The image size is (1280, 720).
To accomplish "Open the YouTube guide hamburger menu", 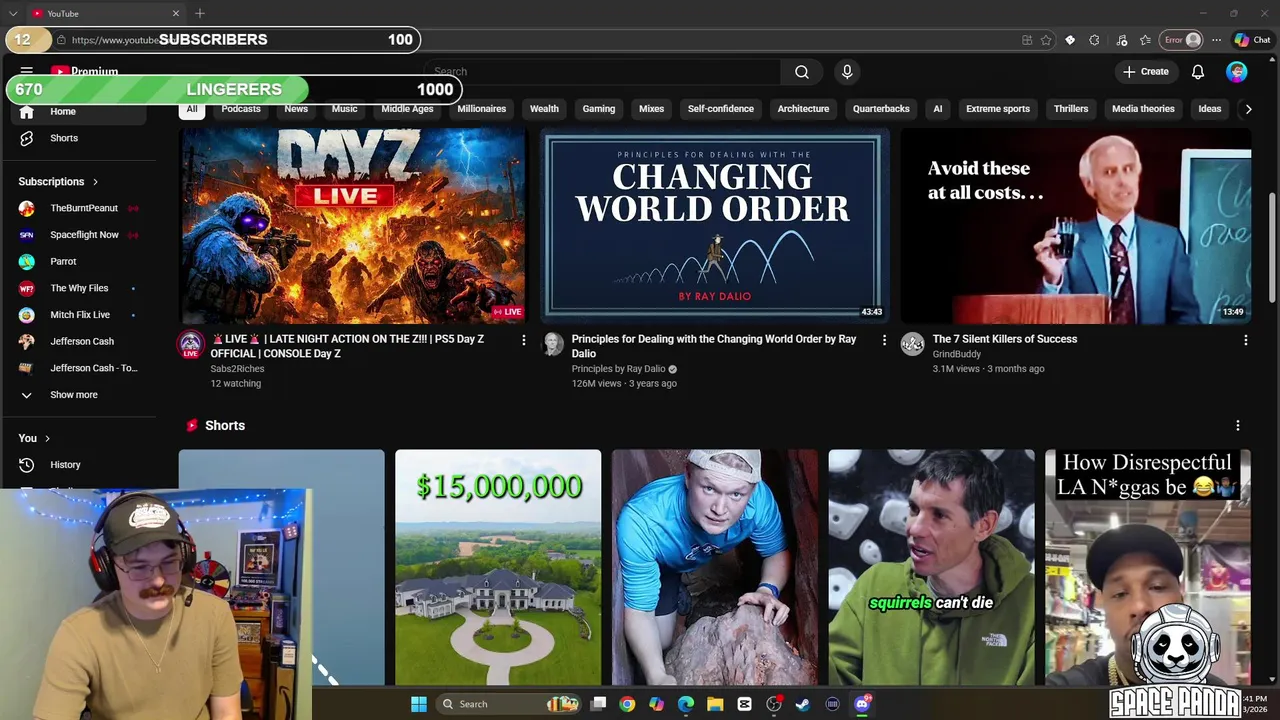I will [27, 72].
